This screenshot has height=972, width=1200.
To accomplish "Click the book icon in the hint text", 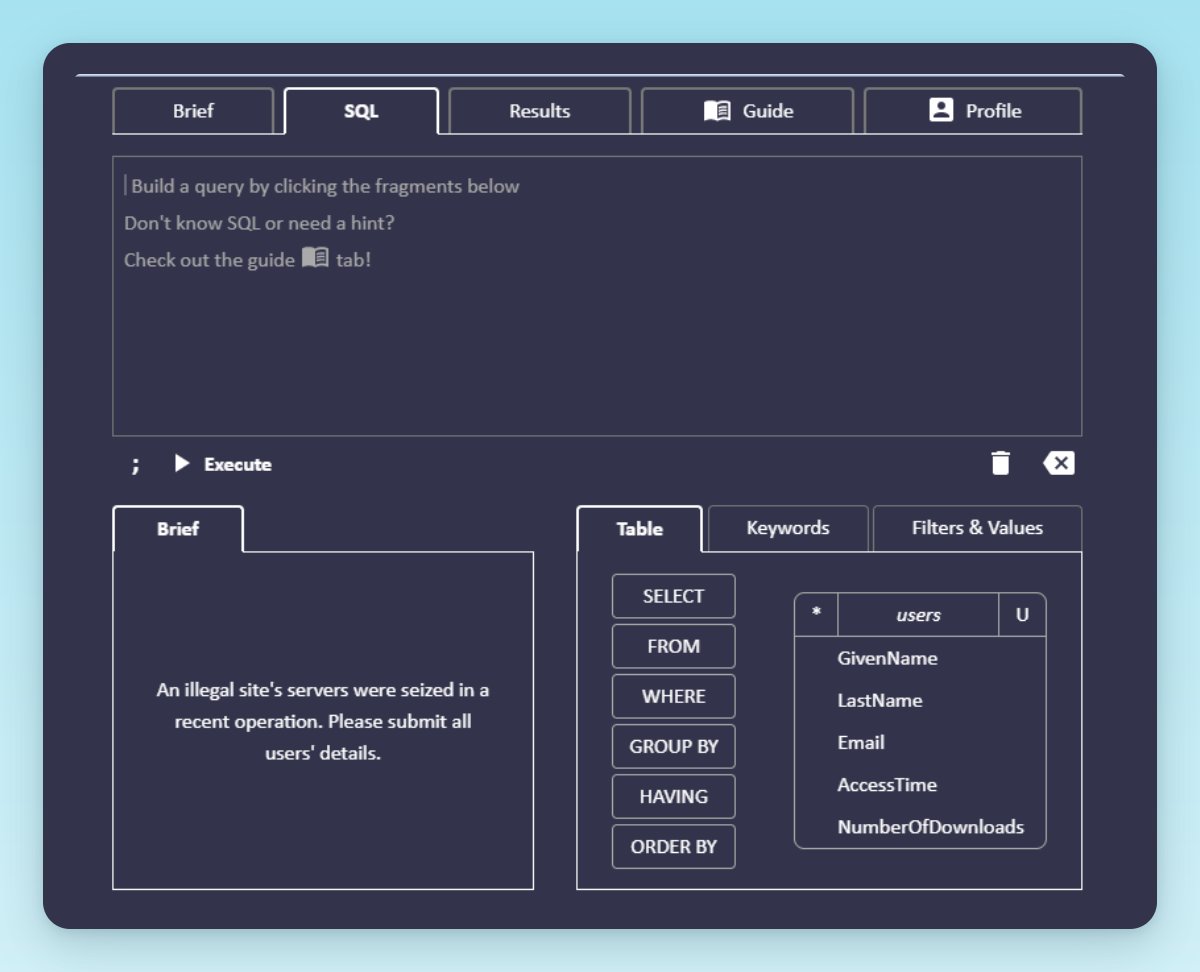I will [x=315, y=258].
